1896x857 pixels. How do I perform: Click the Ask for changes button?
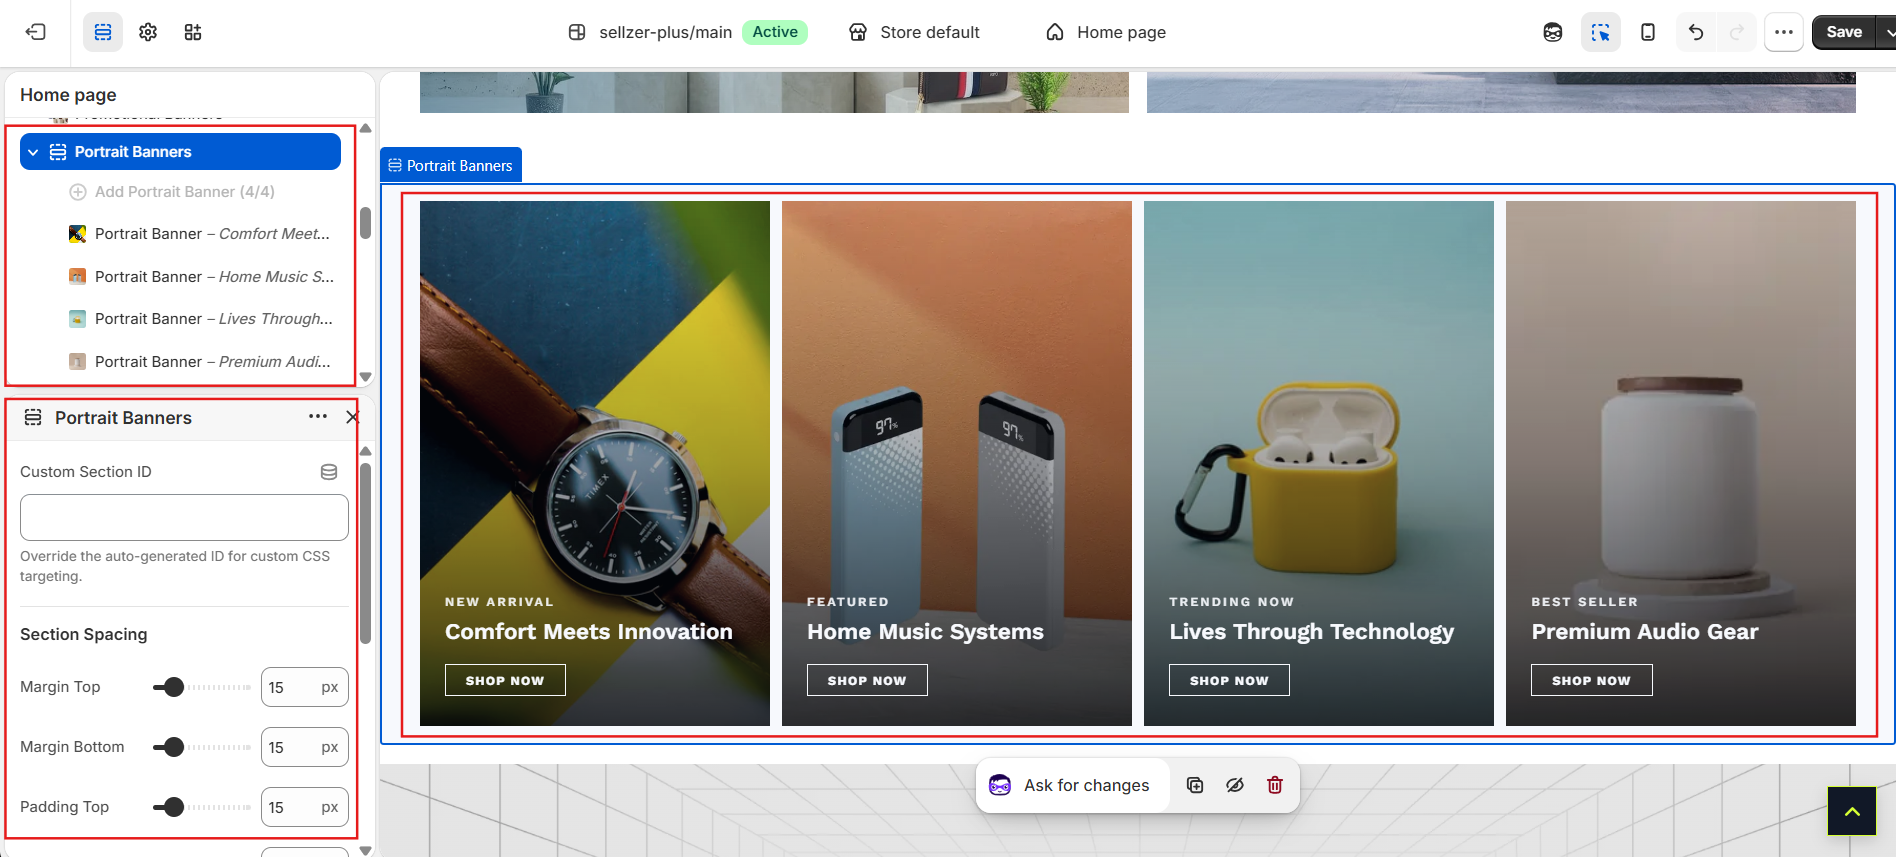[x=1072, y=785]
